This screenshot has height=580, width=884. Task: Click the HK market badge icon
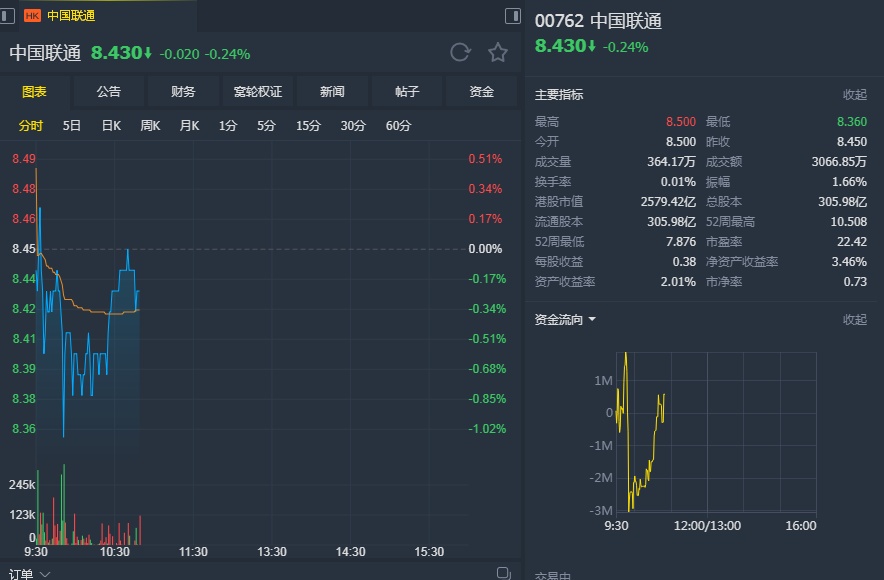[x=32, y=15]
